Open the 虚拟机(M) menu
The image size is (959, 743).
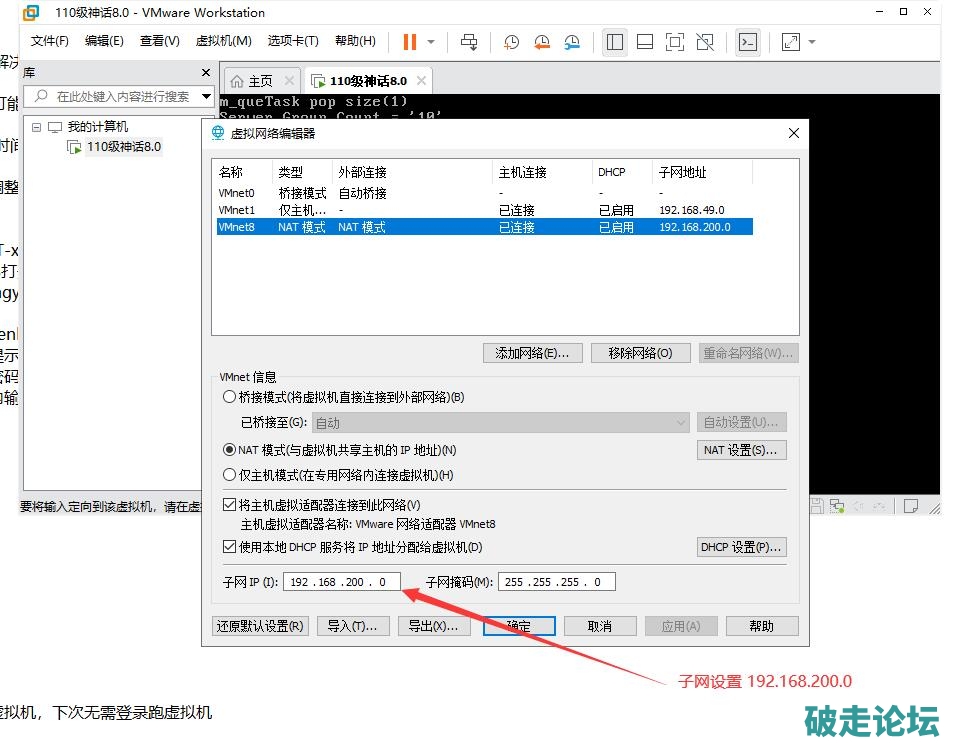223,41
